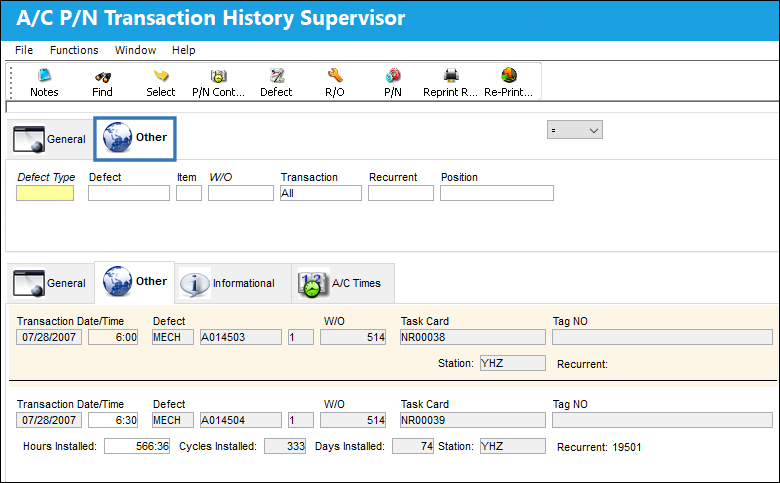Click the Defect filter input field
Image resolution: width=780 pixels, height=483 pixels.
click(129, 193)
